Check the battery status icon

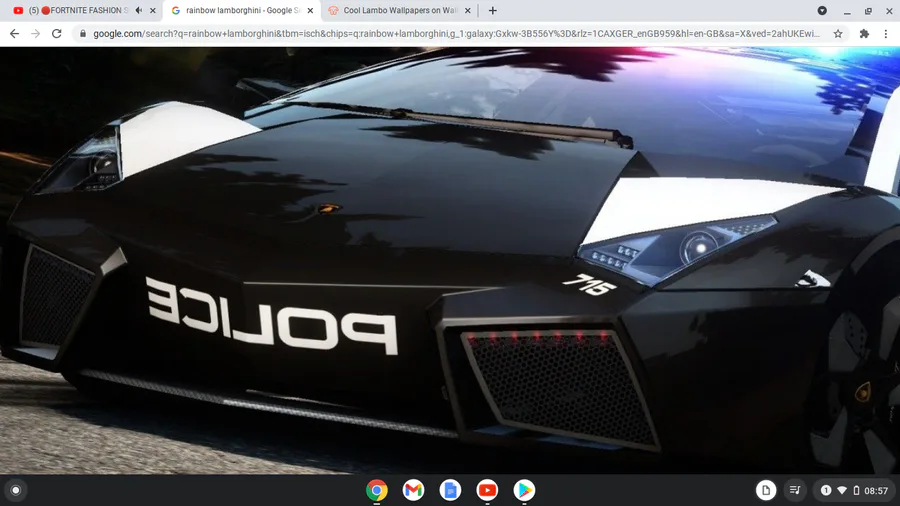coord(856,490)
